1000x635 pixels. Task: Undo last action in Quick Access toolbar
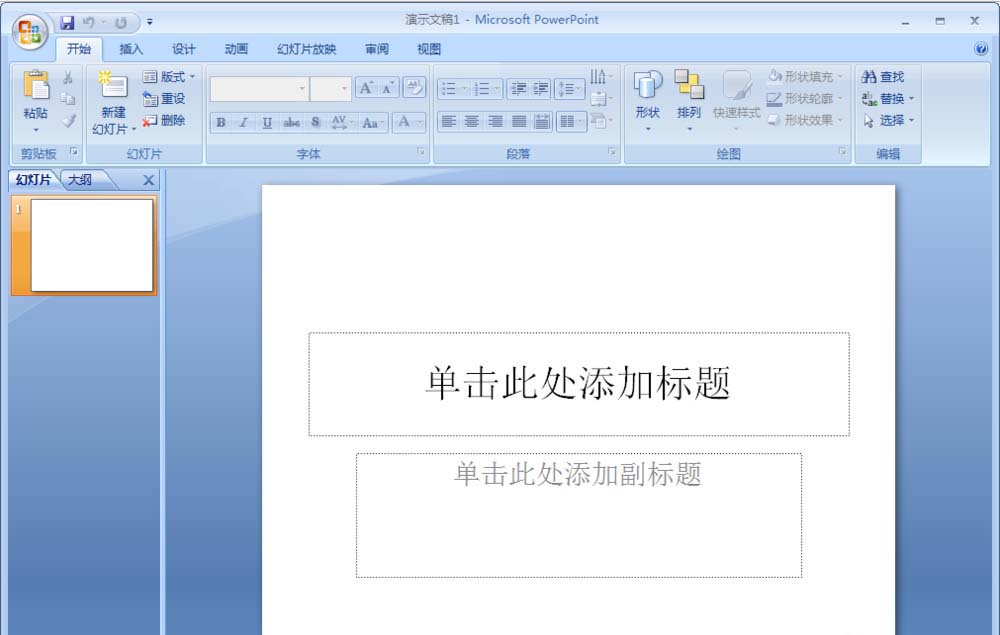89,23
